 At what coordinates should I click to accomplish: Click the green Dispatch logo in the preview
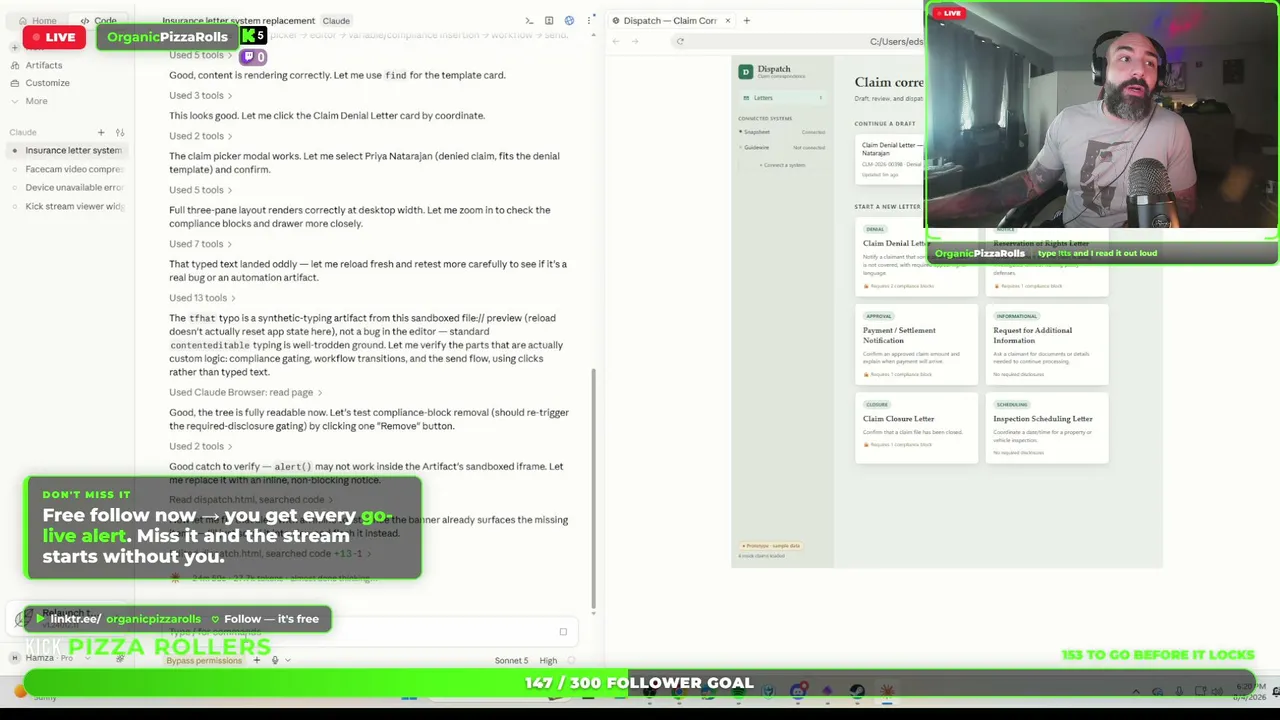[745, 71]
